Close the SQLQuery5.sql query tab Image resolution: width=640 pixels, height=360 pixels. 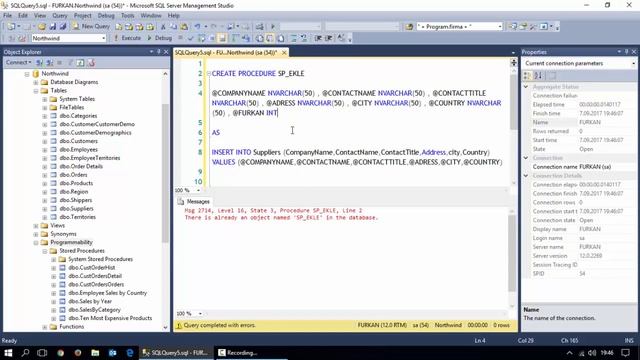[x=284, y=52]
